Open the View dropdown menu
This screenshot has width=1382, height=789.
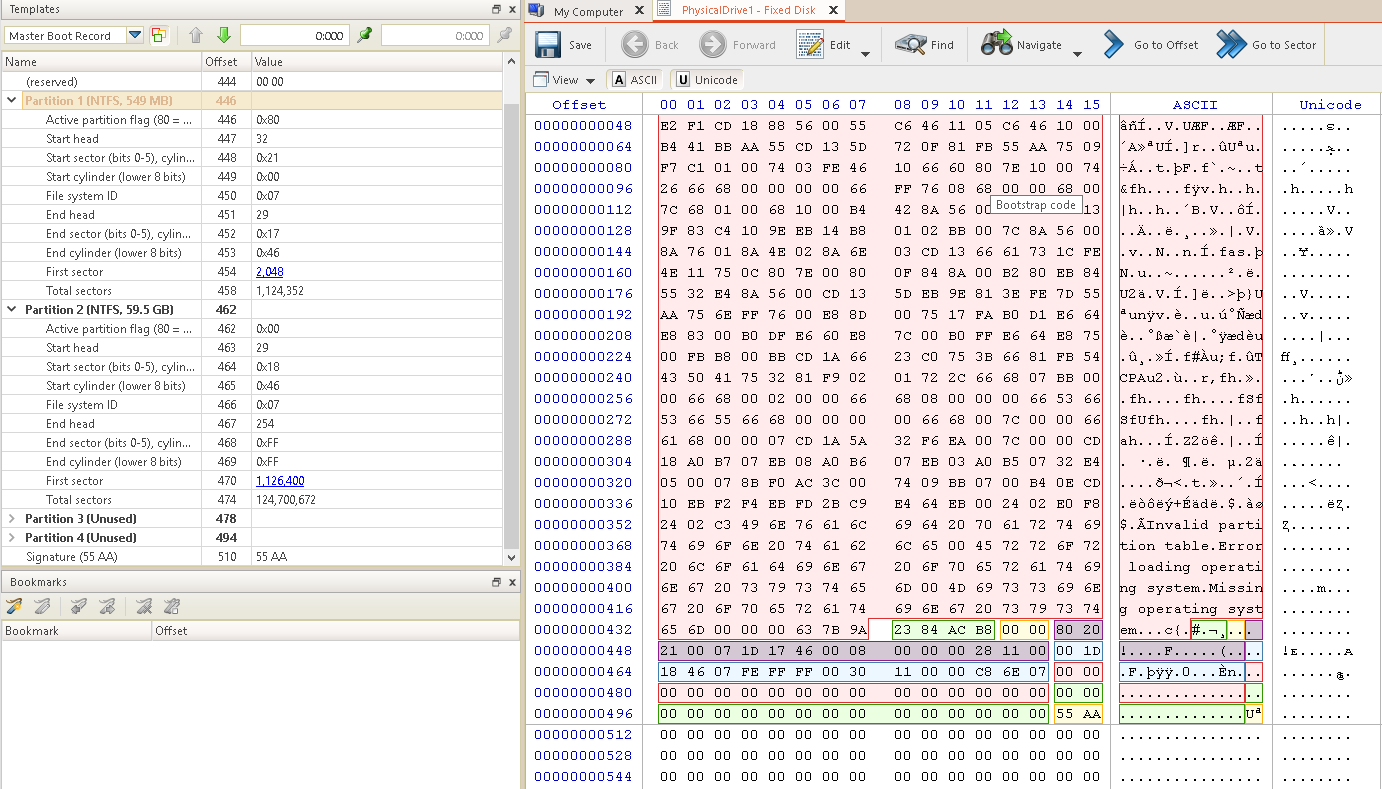[x=565, y=80]
